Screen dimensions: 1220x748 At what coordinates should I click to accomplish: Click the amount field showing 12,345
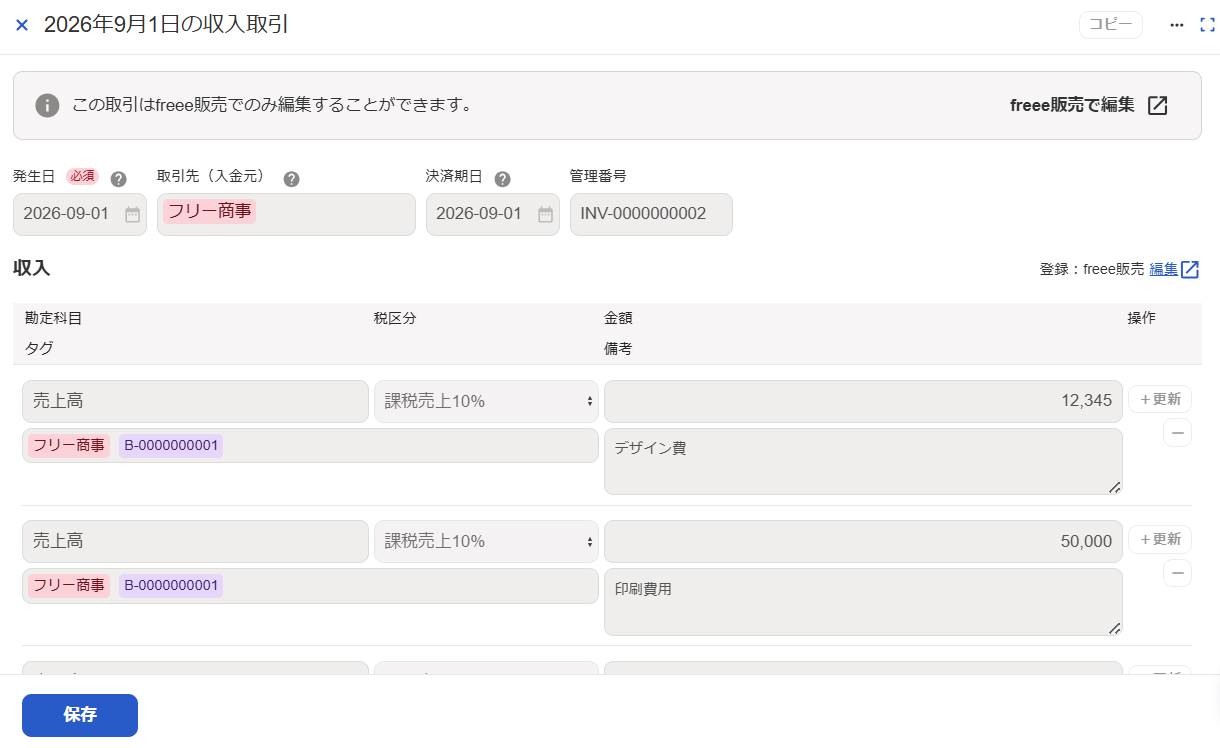[863, 401]
